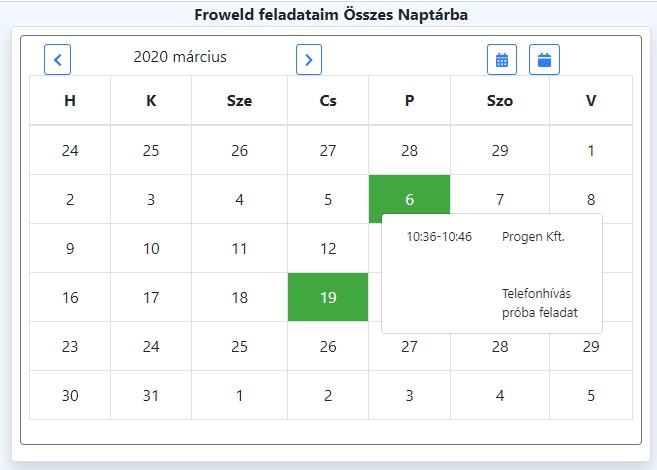Click the Szo column header
Viewport: 657px width, 470px height.
click(x=499, y=101)
